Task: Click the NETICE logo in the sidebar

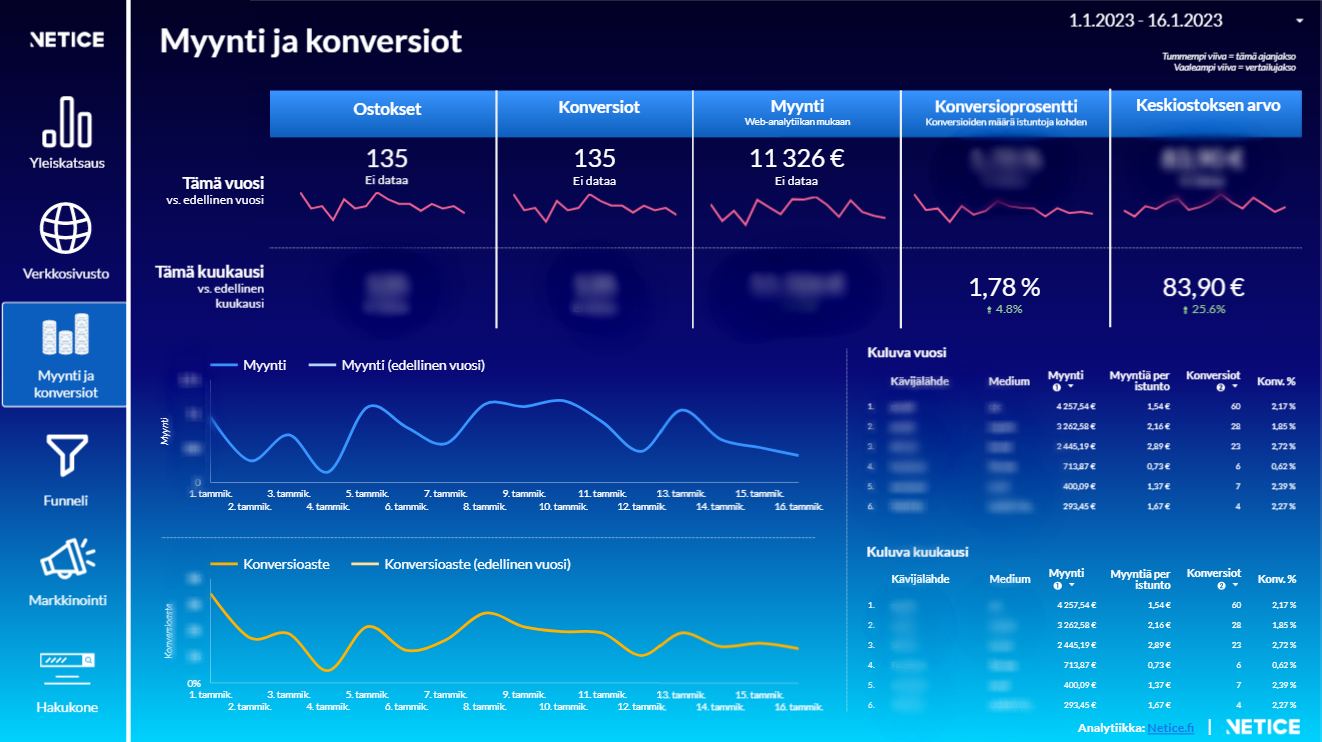Action: [x=66, y=40]
